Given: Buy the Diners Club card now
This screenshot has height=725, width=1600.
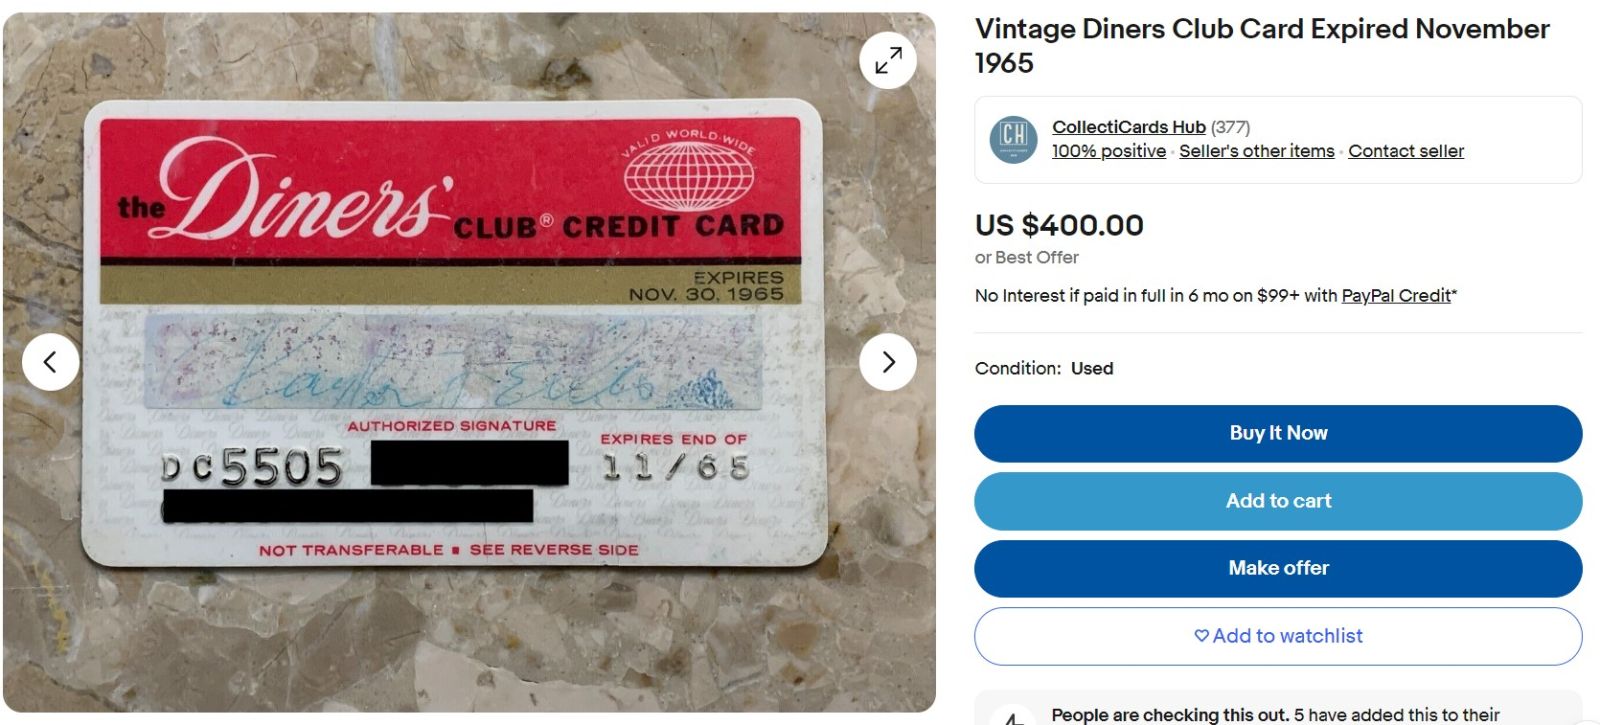Looking at the screenshot, I should (x=1278, y=433).
